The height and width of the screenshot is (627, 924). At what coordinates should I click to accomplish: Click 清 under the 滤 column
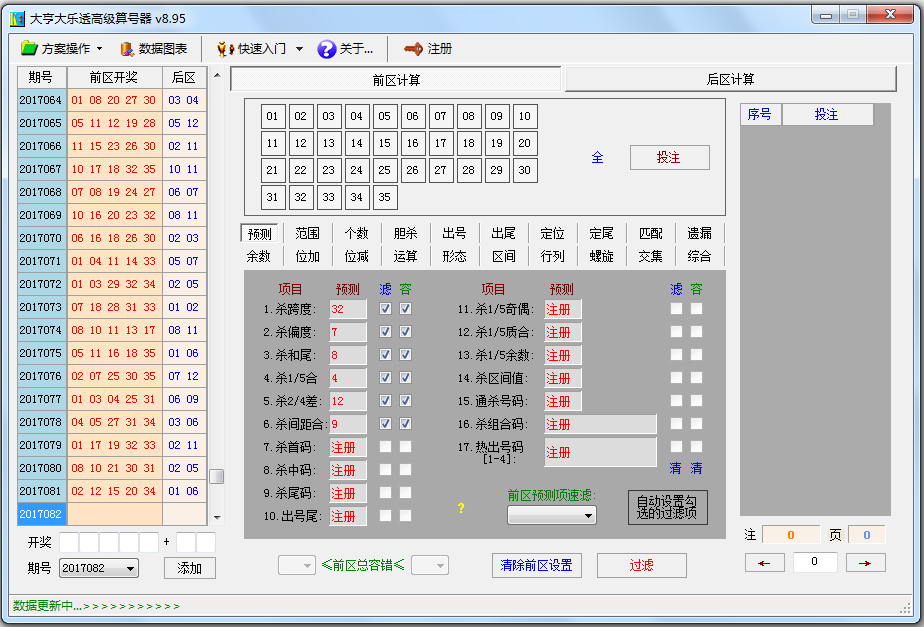click(x=675, y=468)
